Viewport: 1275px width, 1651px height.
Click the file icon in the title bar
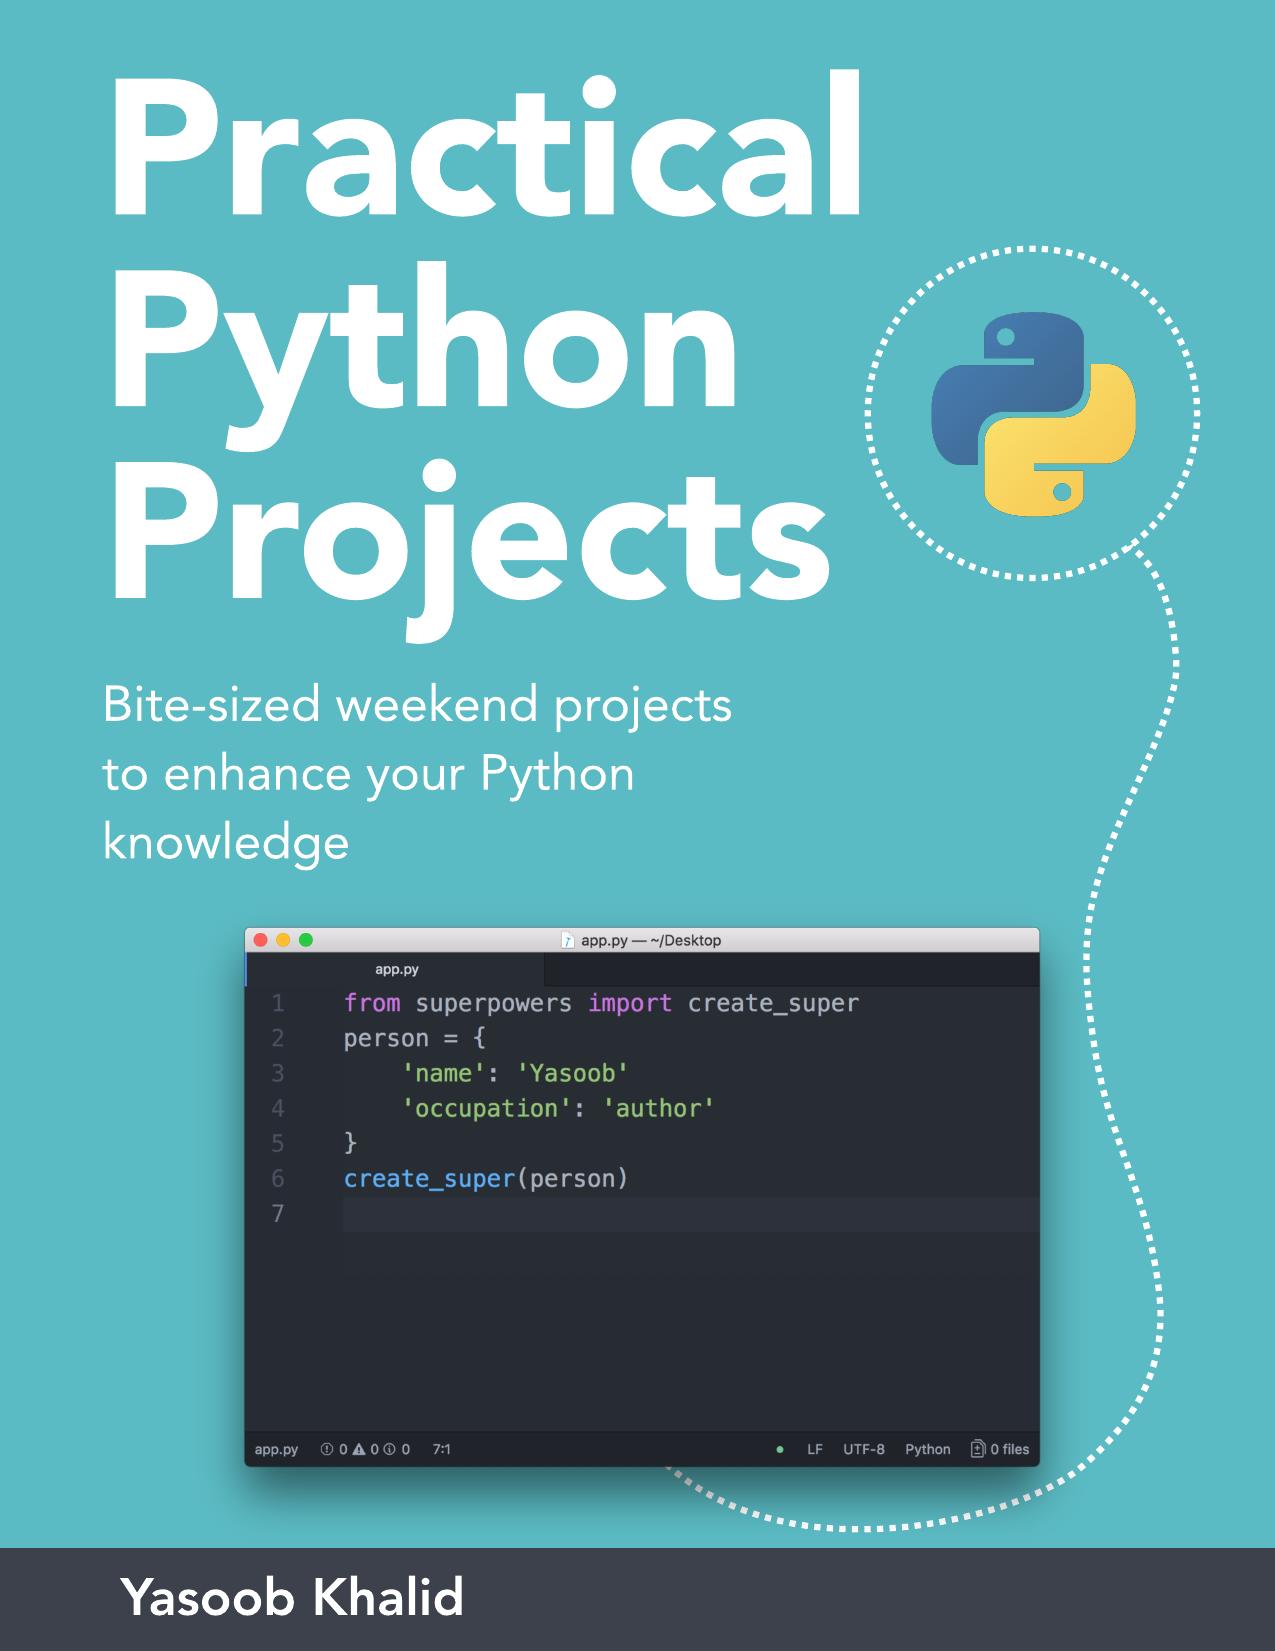tap(568, 940)
